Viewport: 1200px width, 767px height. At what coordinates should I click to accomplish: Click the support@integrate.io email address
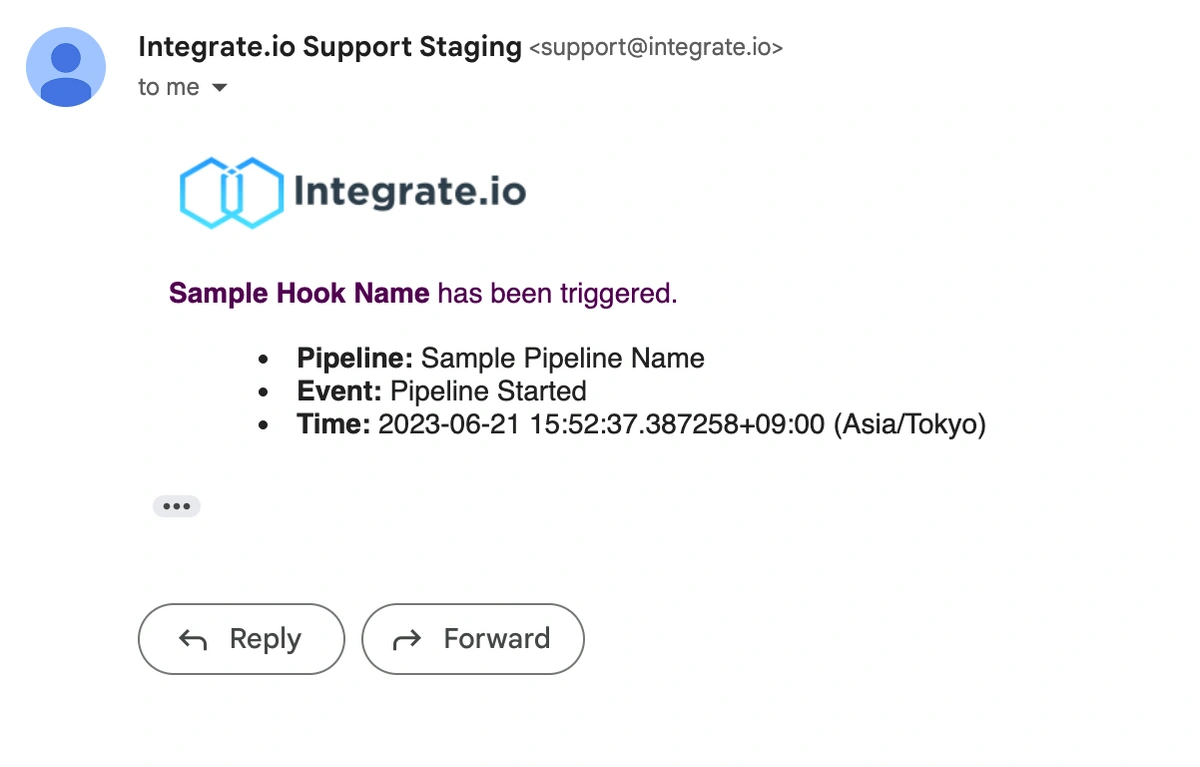pyautogui.click(x=655, y=47)
